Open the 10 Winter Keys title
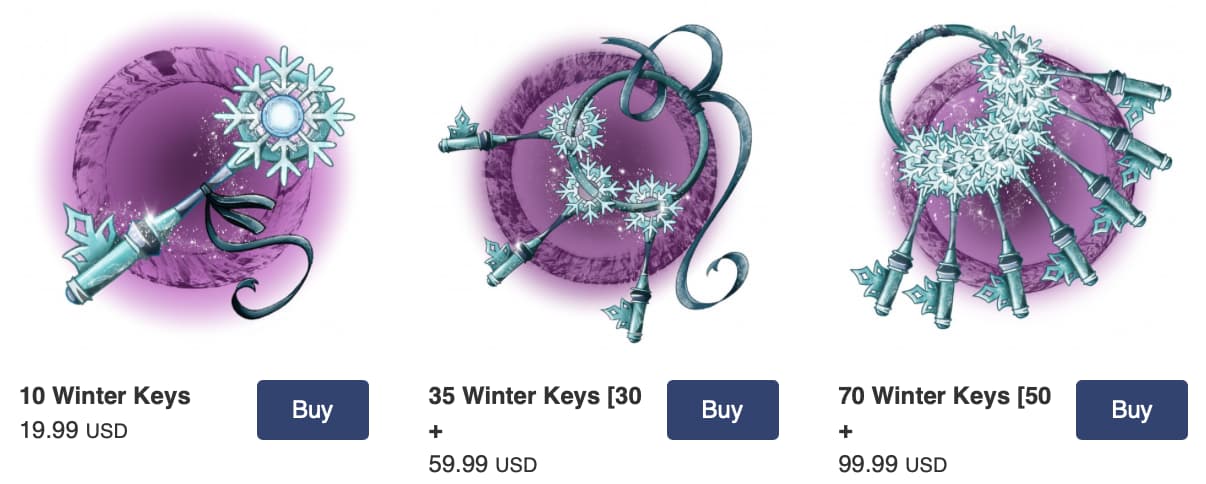 click(x=105, y=396)
